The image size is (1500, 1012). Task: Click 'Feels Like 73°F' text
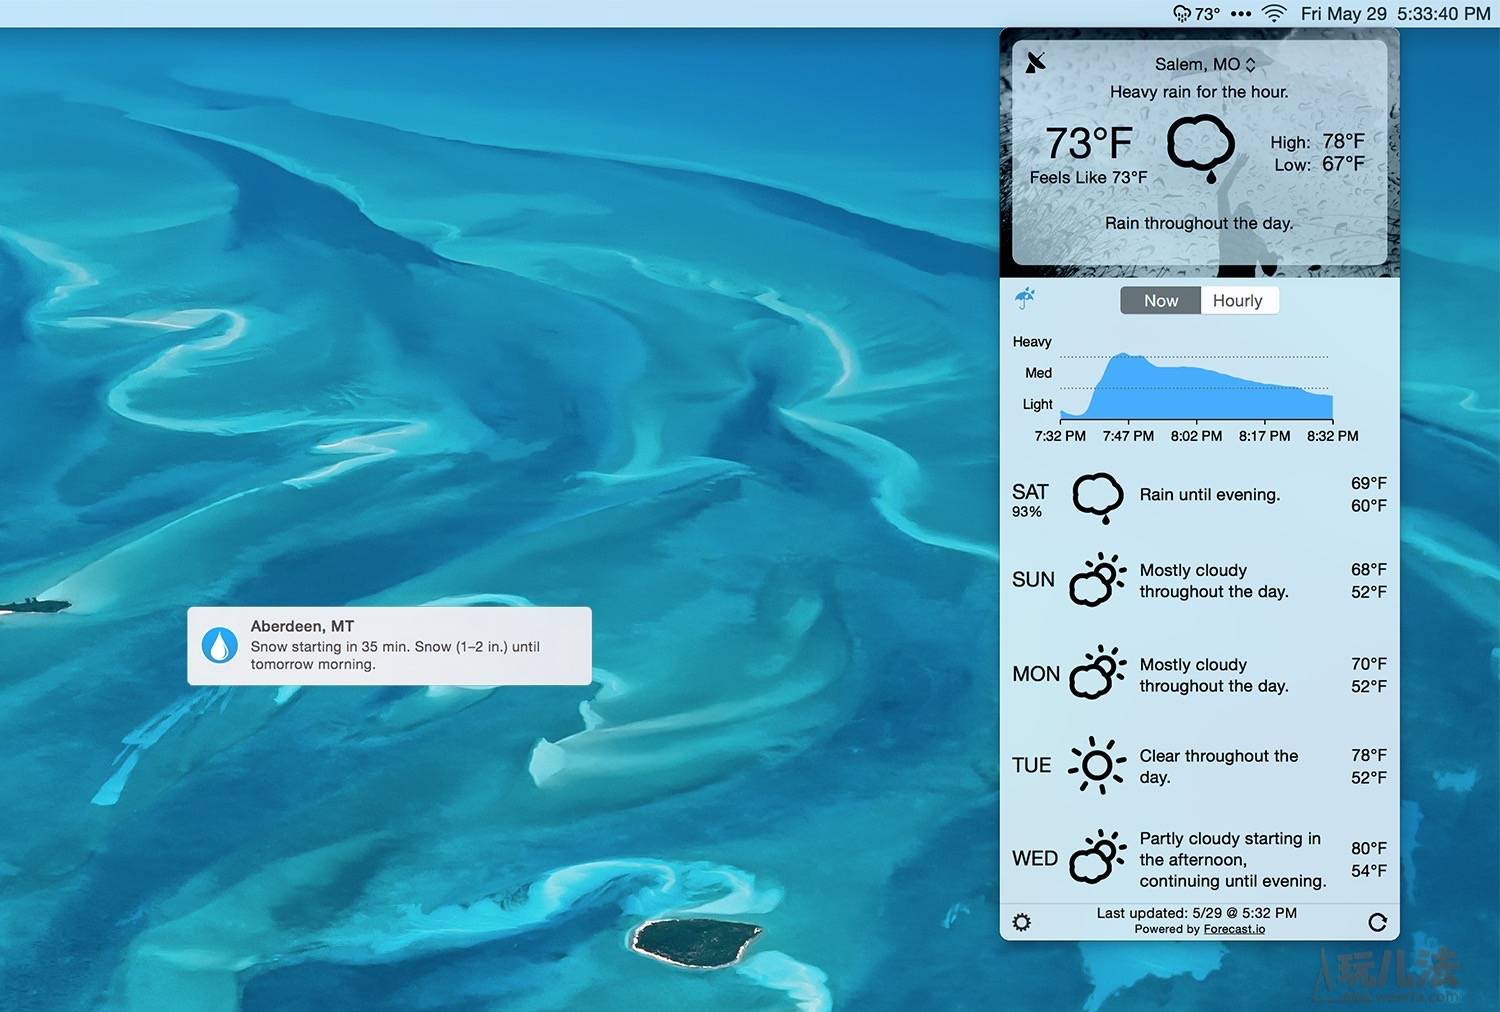1088,177
